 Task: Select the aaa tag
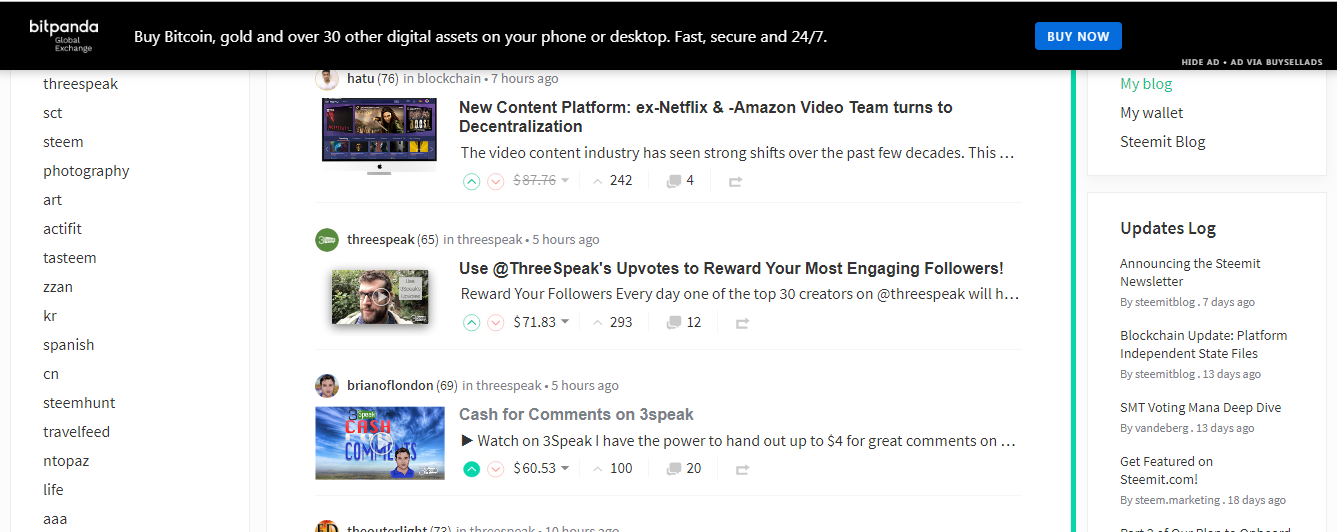[x=55, y=519]
